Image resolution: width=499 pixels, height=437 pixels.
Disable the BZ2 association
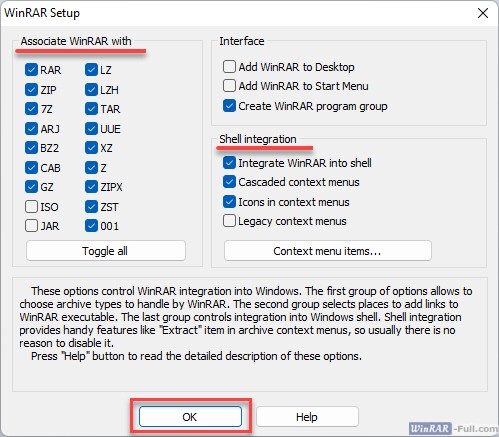tap(31, 148)
